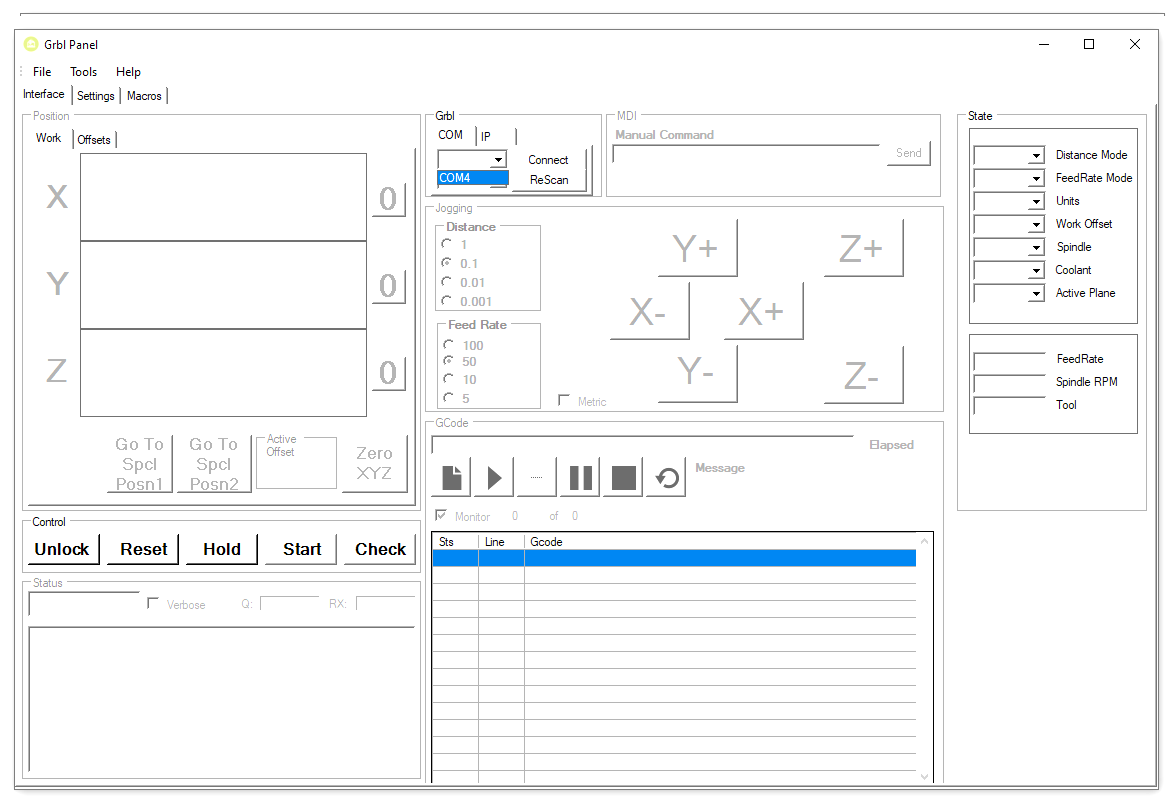Image resolution: width=1172 pixels, height=804 pixels.
Task: Click the Start control button
Action: coord(302,549)
